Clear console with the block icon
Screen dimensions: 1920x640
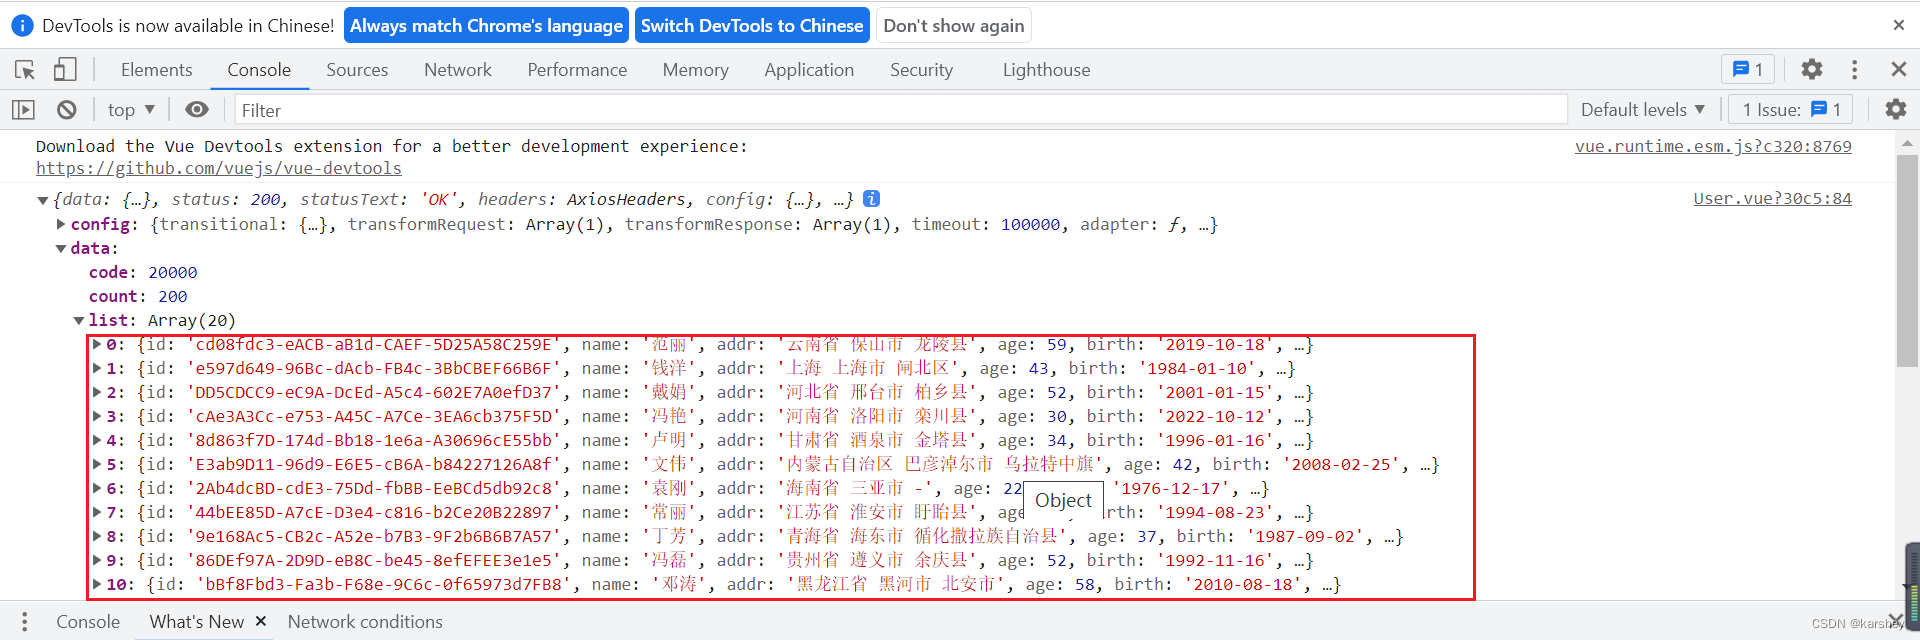pyautogui.click(x=66, y=110)
